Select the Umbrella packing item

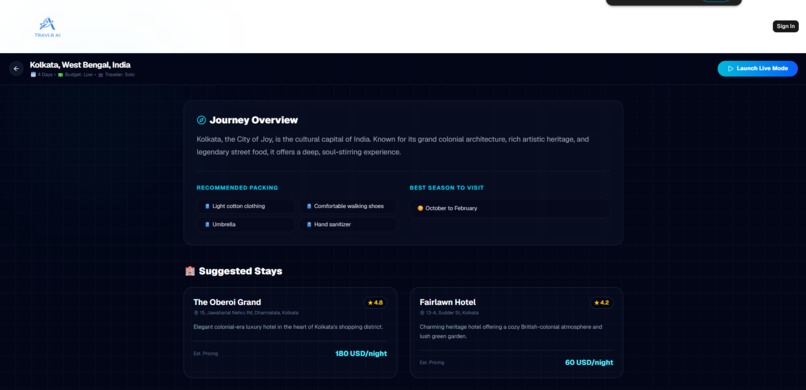(246, 225)
